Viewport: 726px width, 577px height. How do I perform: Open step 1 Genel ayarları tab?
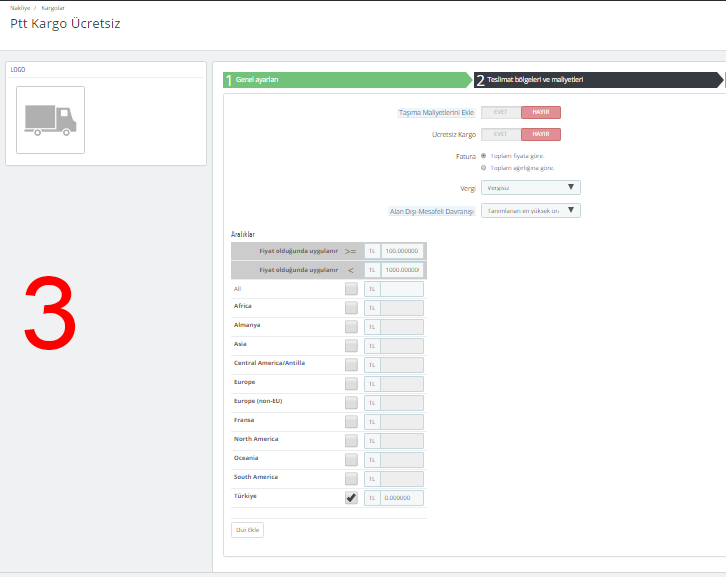(x=347, y=80)
